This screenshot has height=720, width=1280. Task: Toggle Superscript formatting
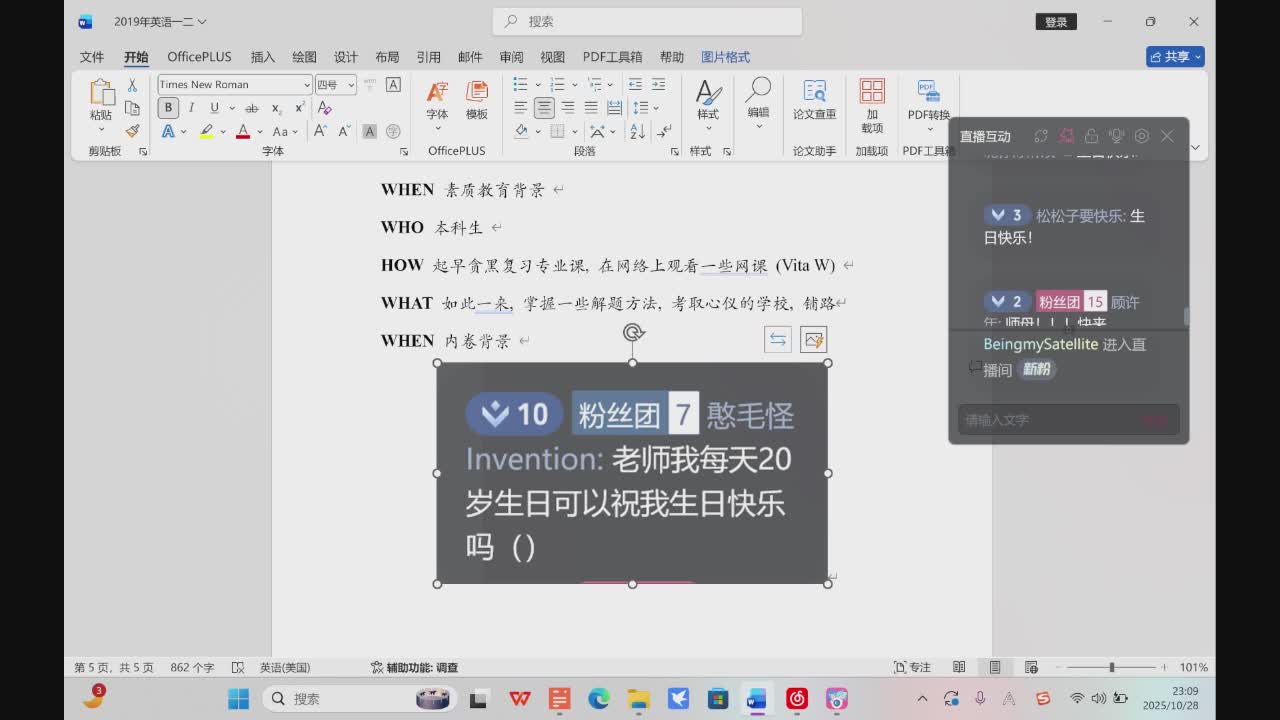[299, 108]
